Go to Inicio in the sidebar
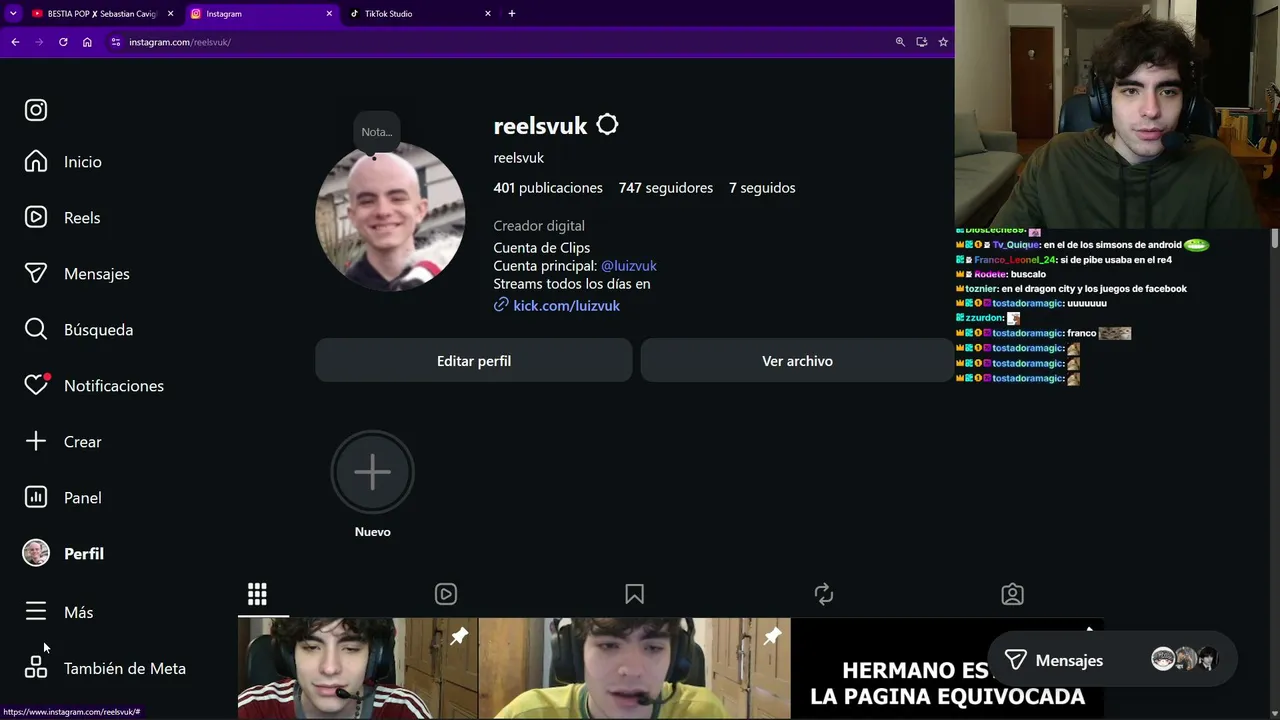This screenshot has width=1280, height=720. coord(64,162)
